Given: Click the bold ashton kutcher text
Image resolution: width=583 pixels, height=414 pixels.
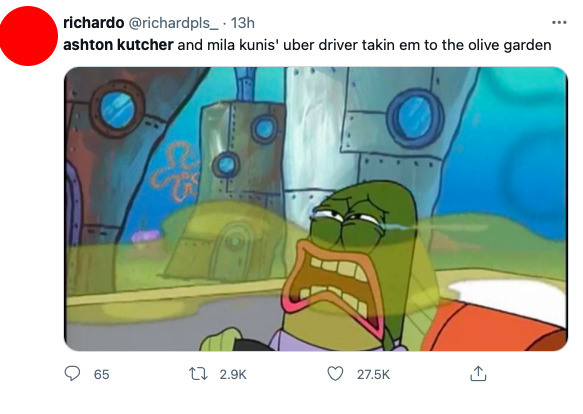Looking at the screenshot, I should 118,45.
